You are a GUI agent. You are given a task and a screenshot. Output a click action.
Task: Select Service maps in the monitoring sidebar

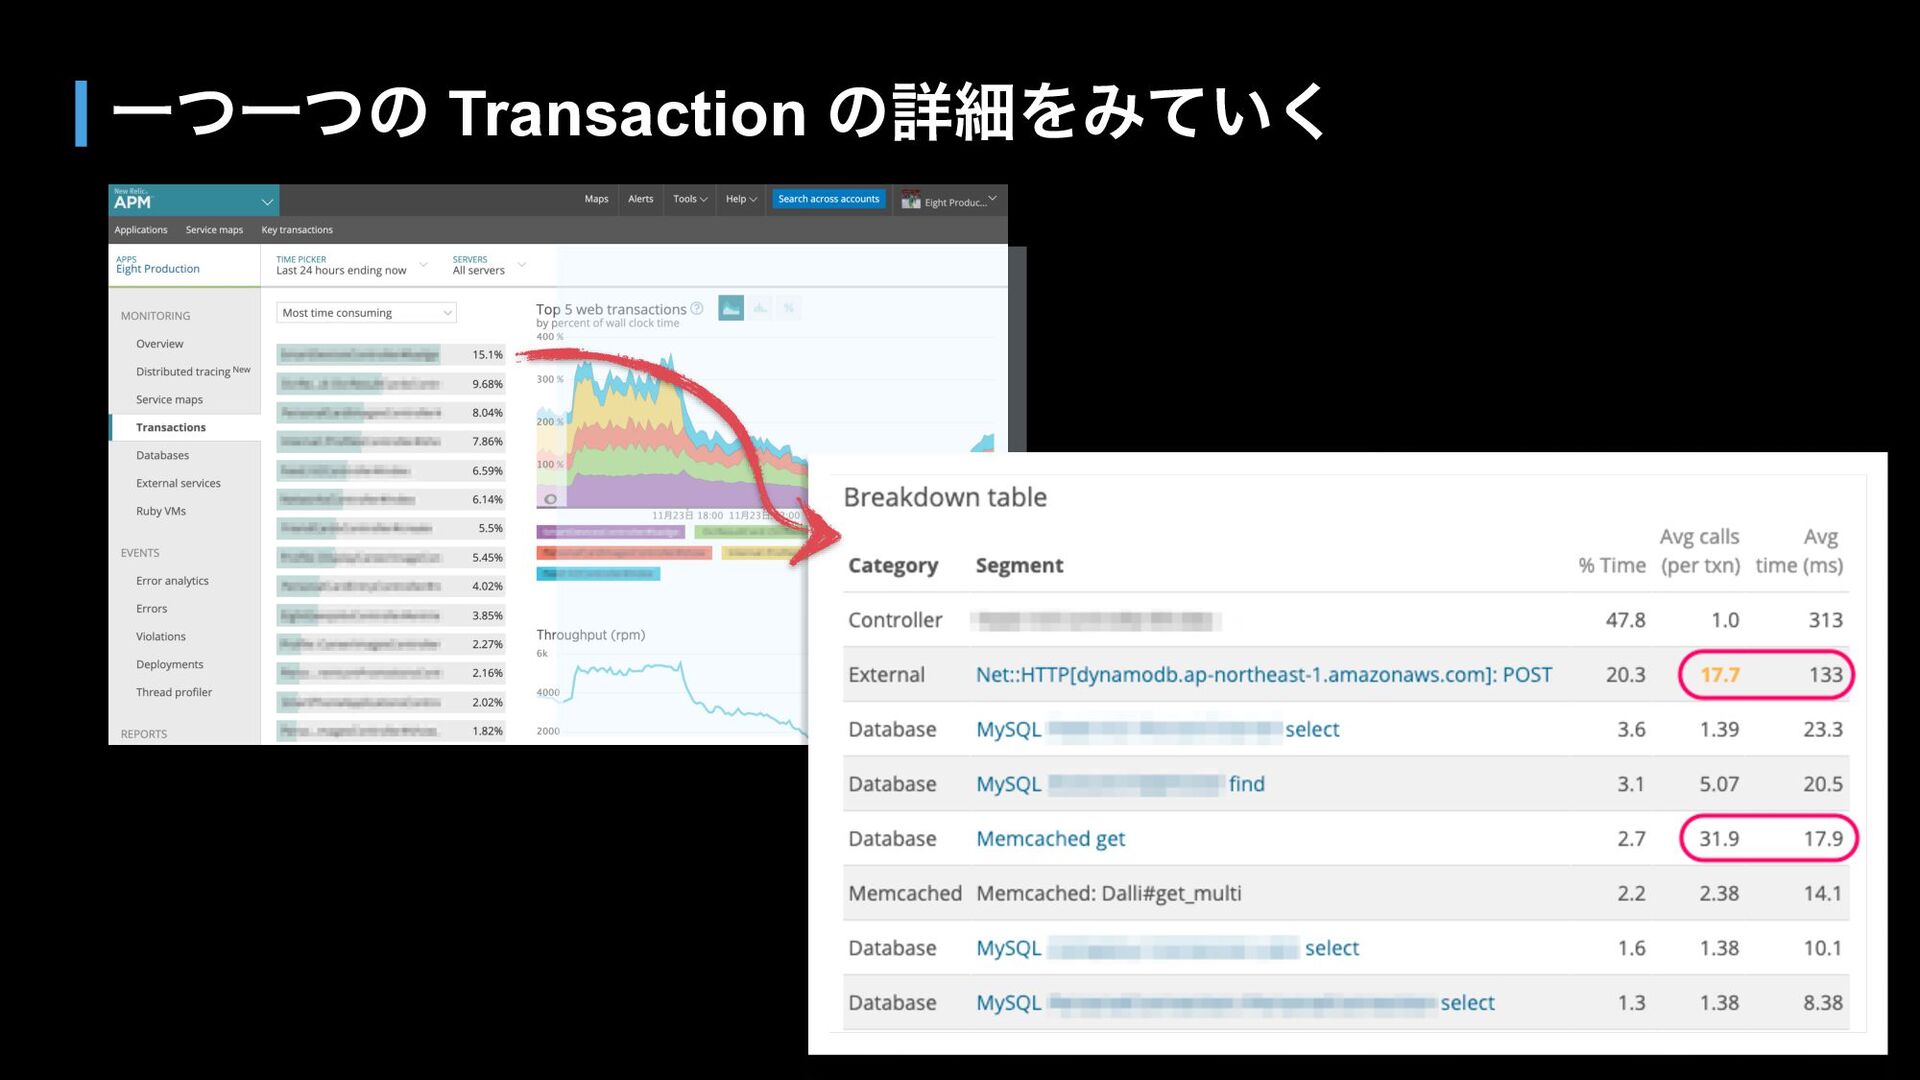[169, 400]
